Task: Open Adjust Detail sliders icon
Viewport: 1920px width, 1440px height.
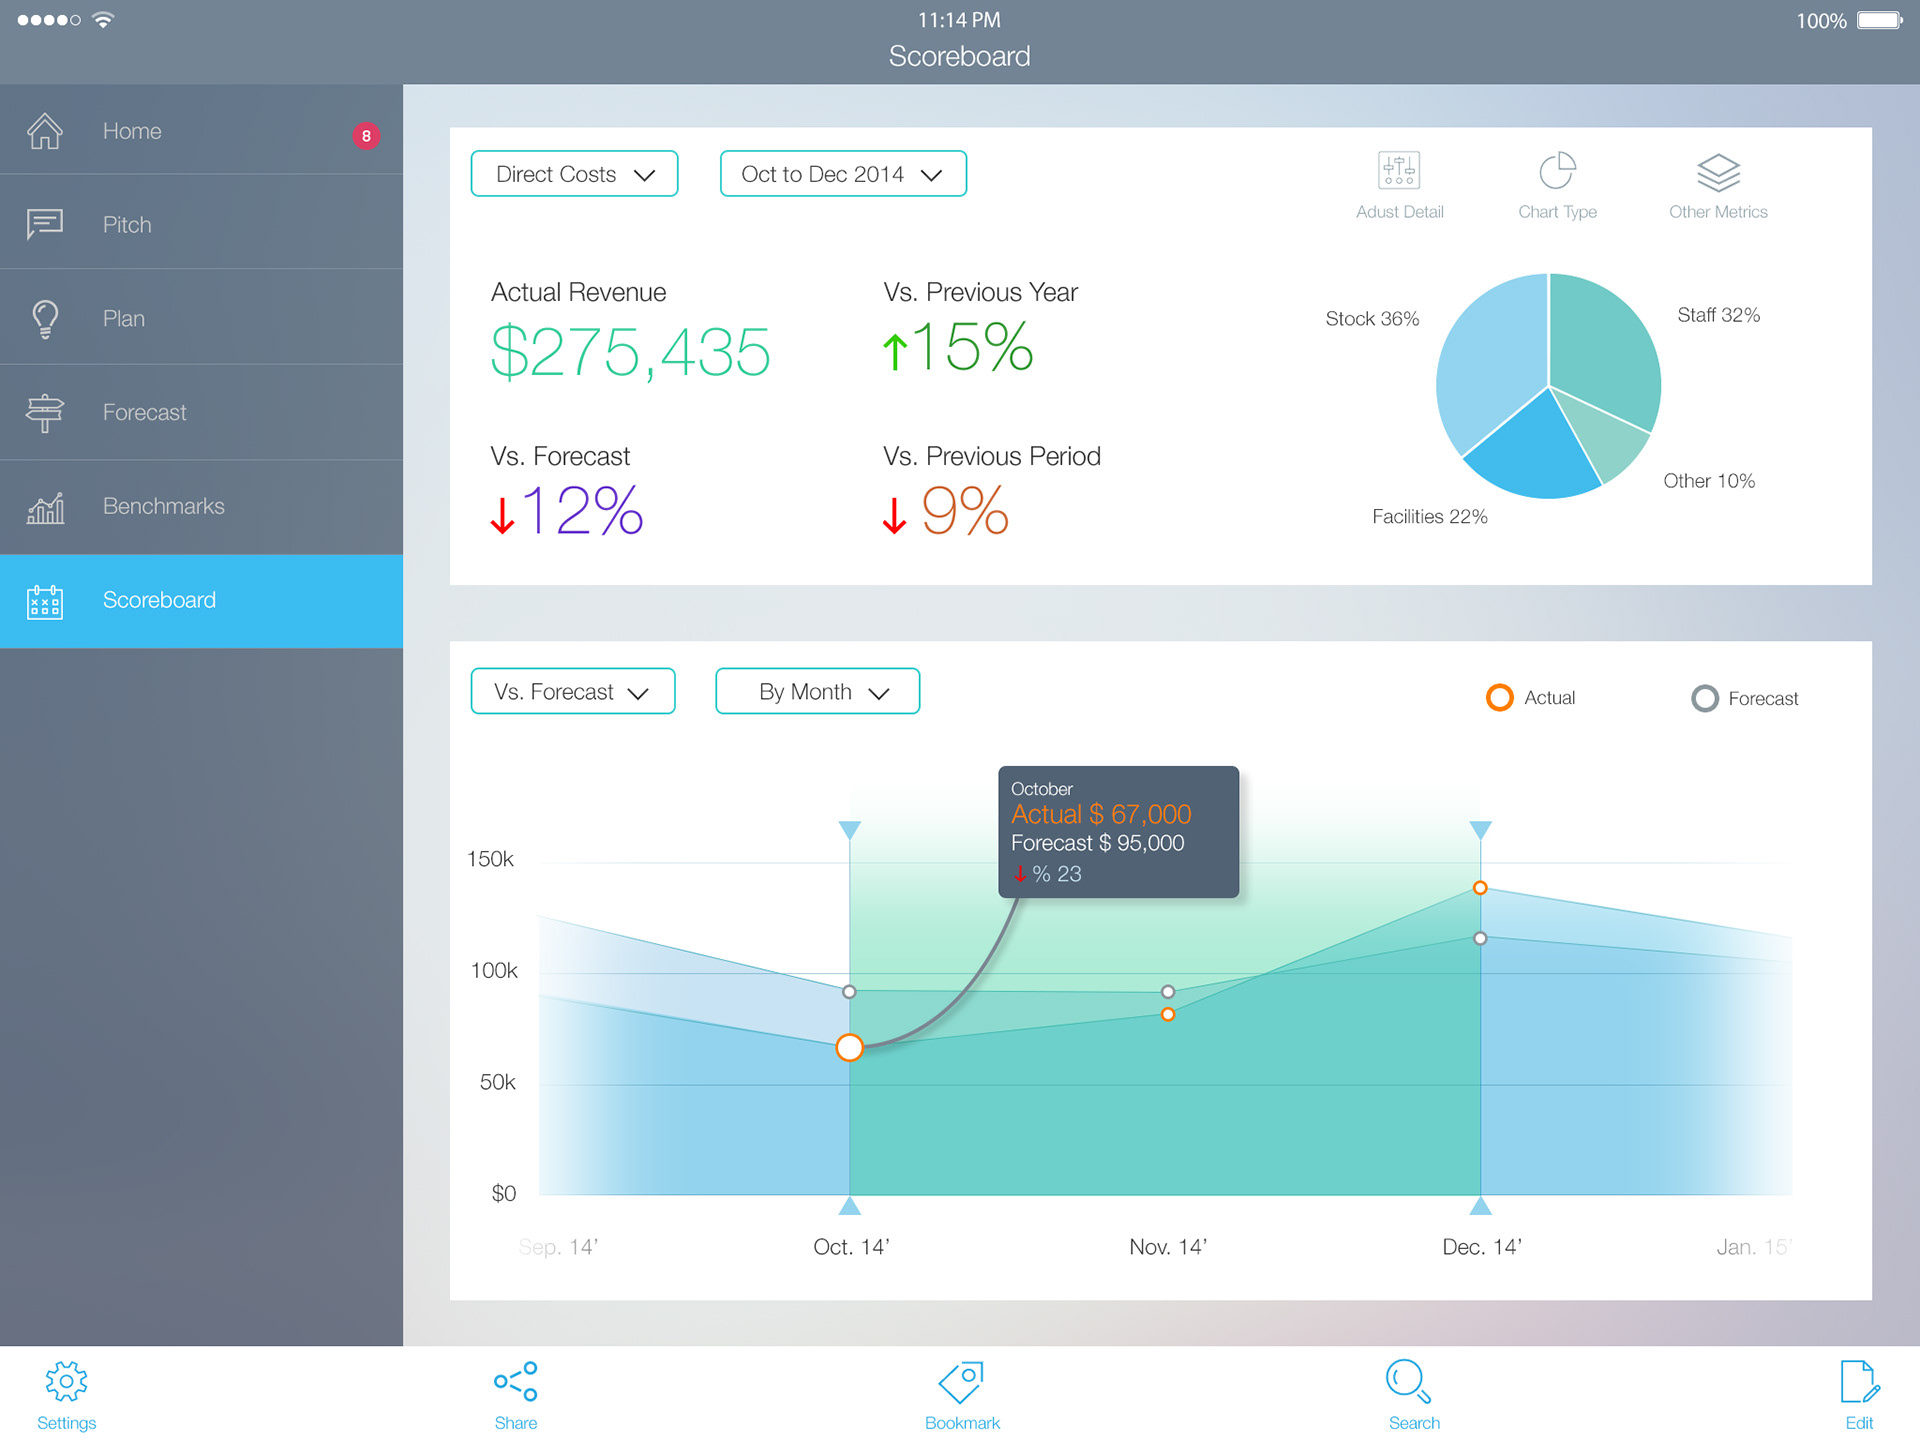Action: (x=1398, y=171)
